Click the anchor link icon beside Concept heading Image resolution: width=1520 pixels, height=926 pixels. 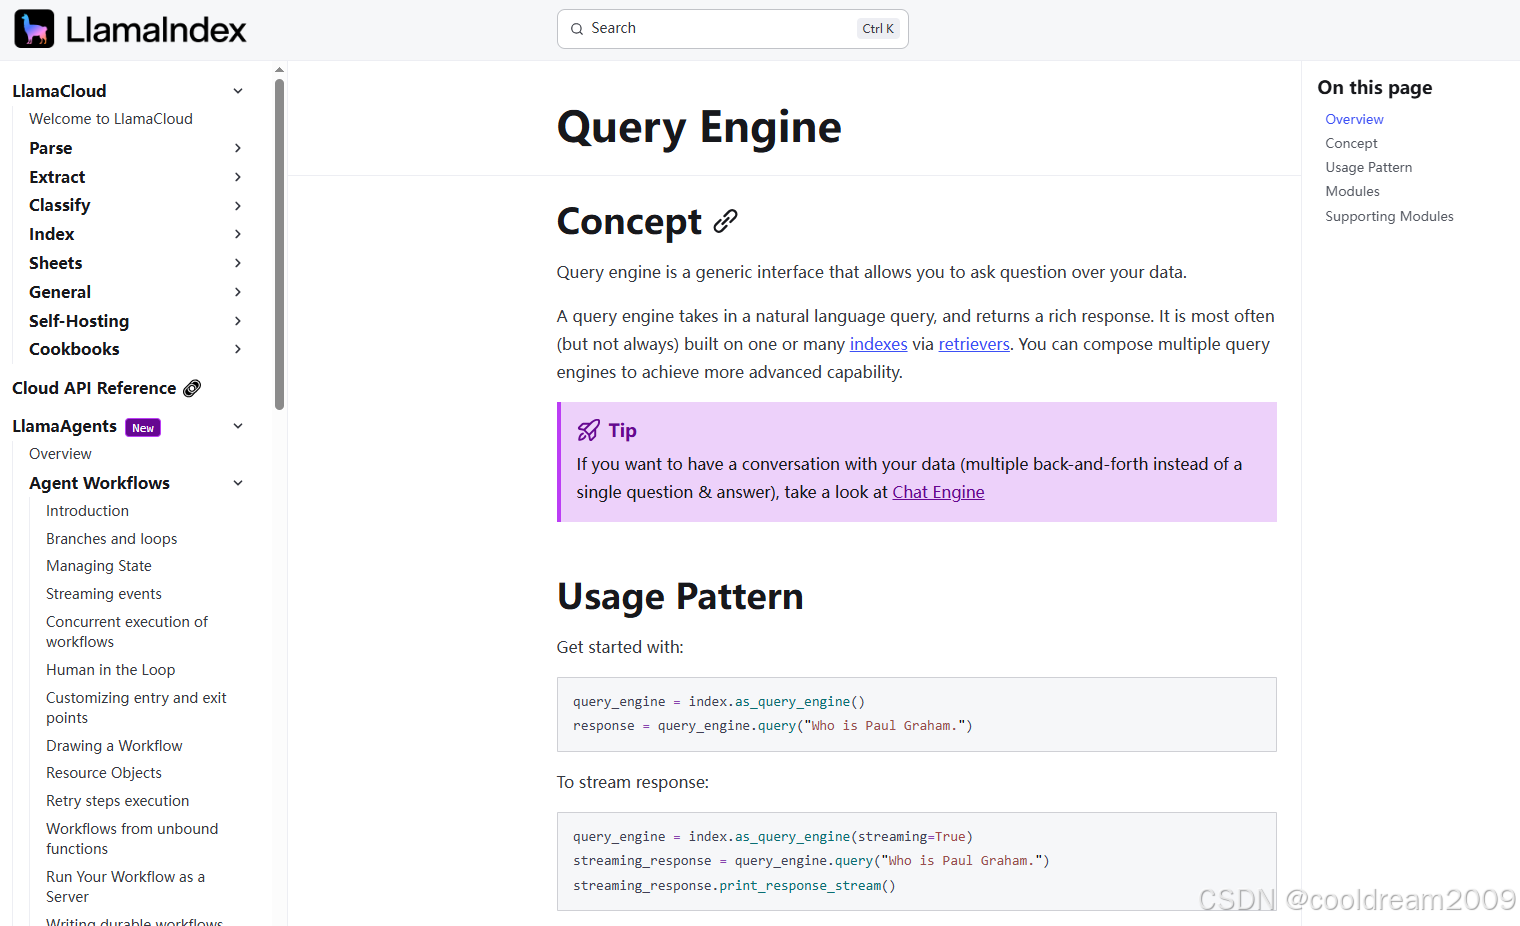point(725,221)
